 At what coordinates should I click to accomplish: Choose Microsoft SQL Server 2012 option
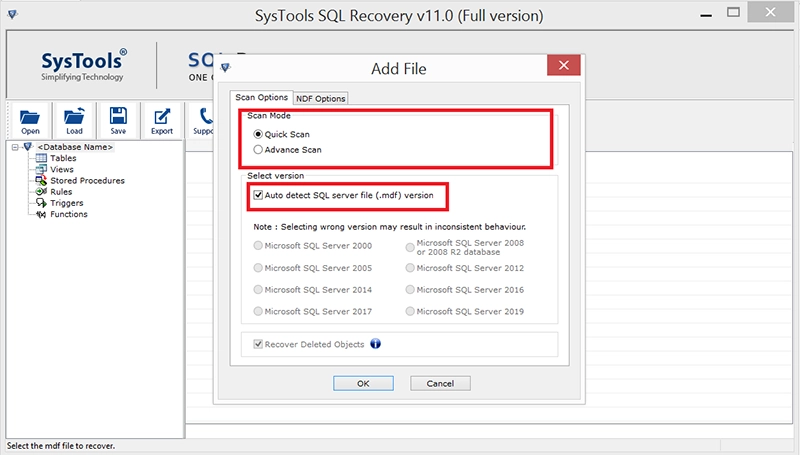410,268
